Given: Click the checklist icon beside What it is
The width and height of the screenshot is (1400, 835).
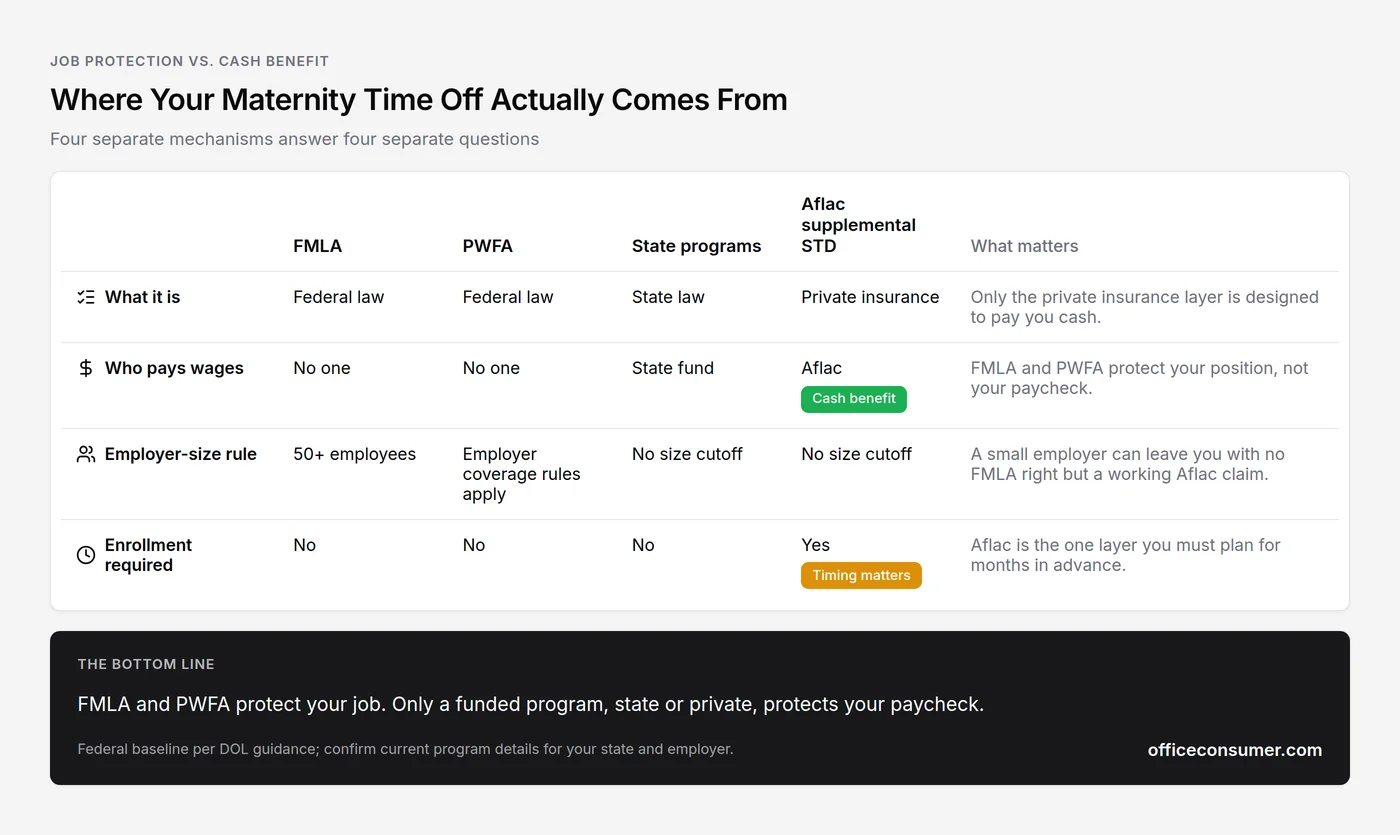Looking at the screenshot, I should coord(86,297).
